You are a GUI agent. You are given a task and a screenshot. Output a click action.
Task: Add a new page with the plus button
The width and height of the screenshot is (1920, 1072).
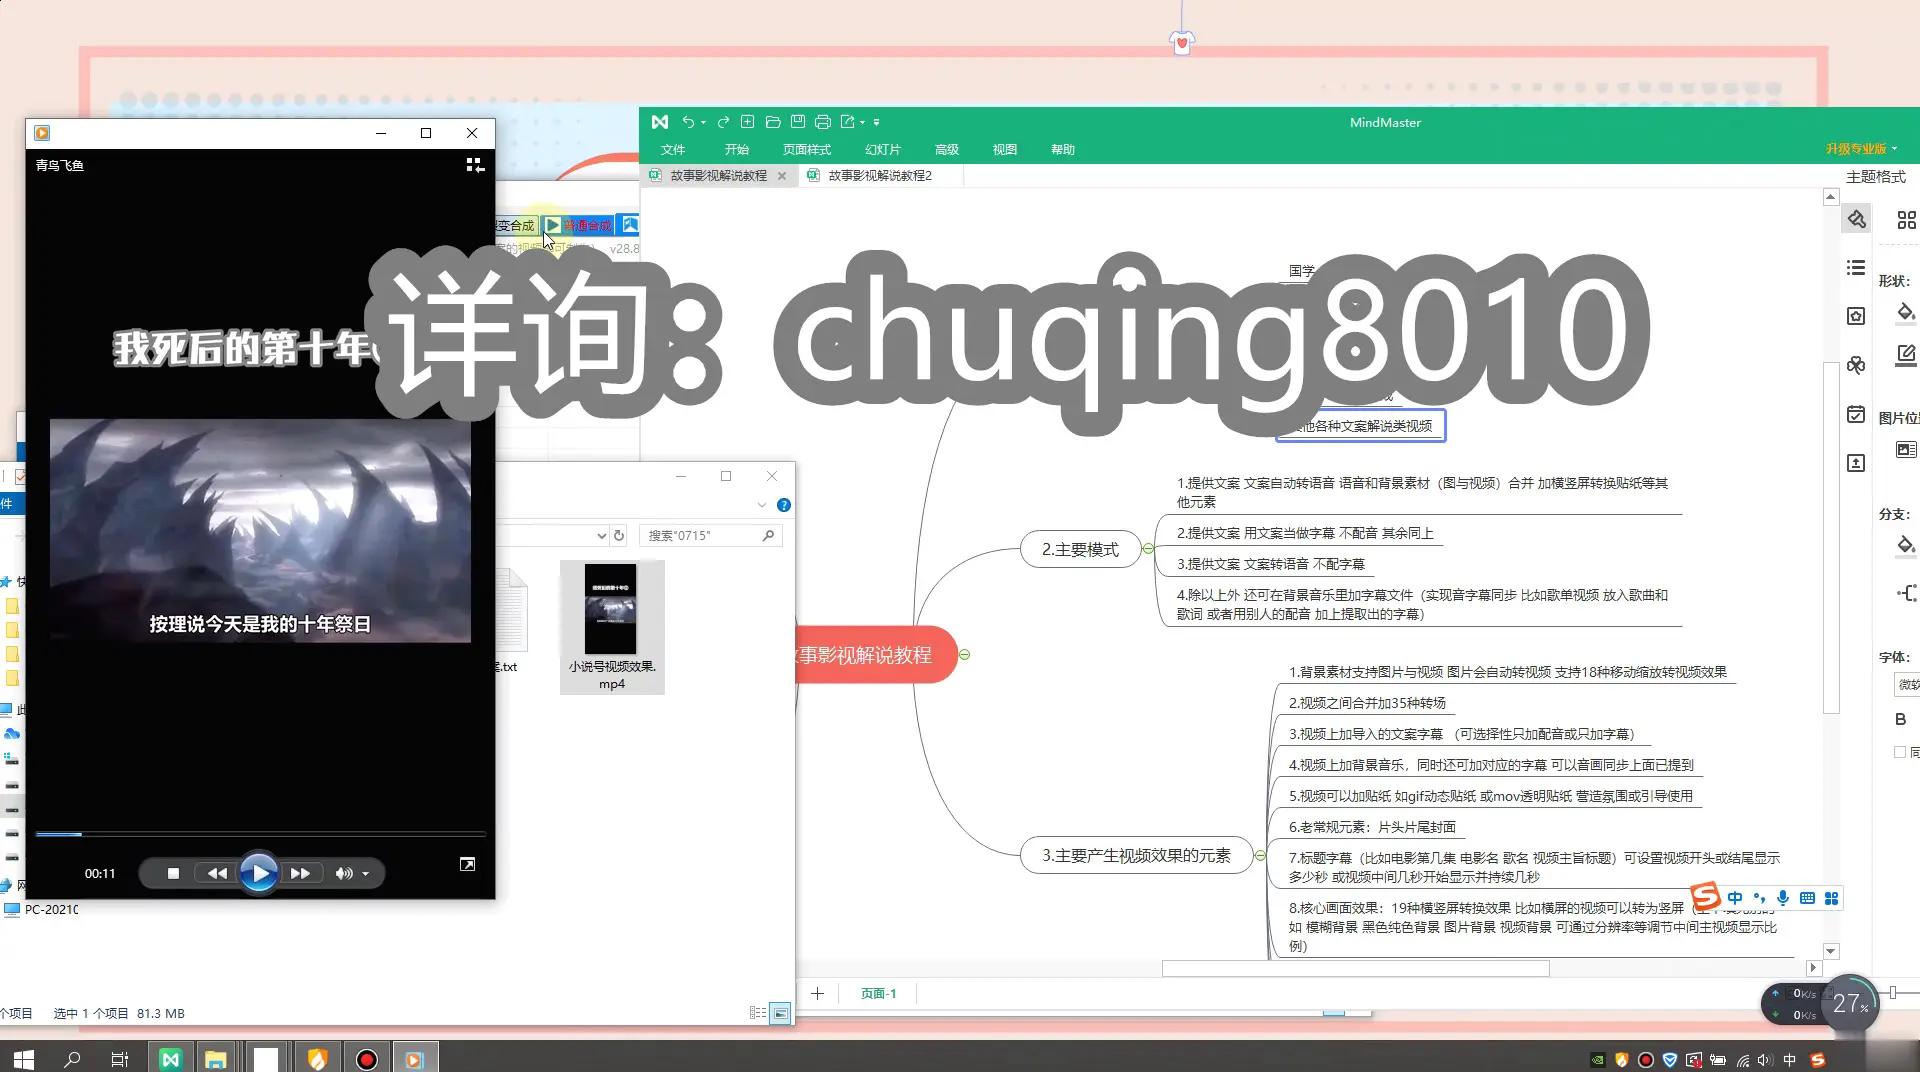(817, 993)
